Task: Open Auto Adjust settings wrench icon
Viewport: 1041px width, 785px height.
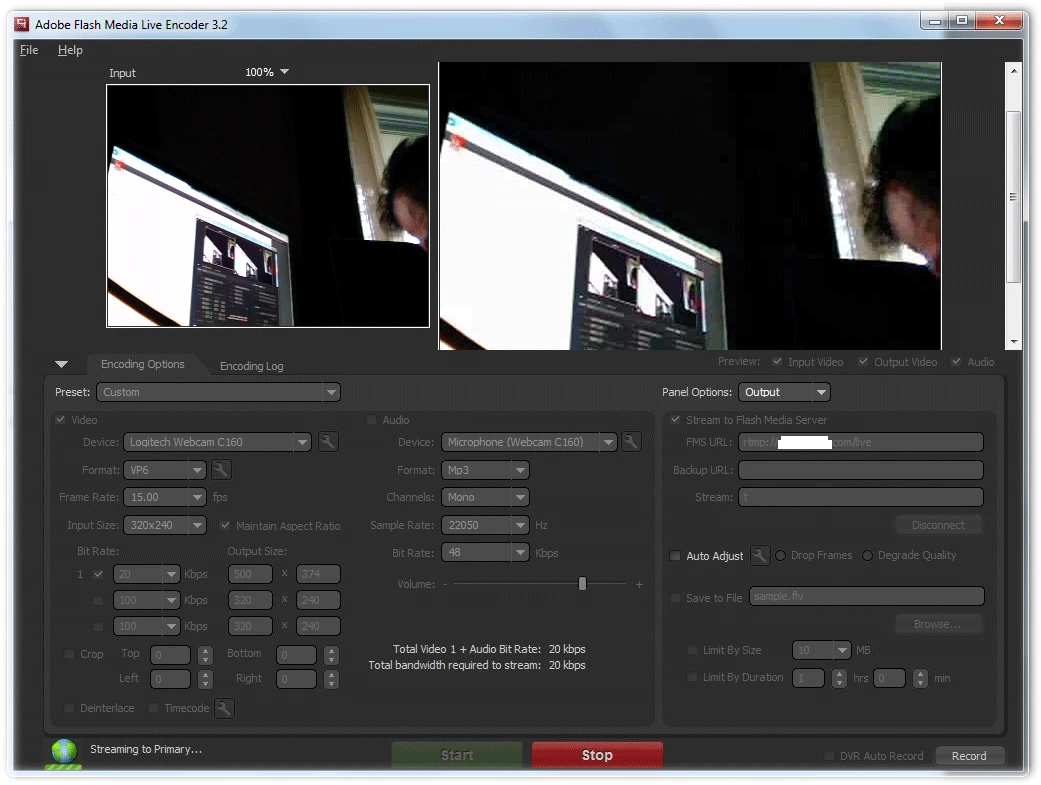Action: click(760, 555)
